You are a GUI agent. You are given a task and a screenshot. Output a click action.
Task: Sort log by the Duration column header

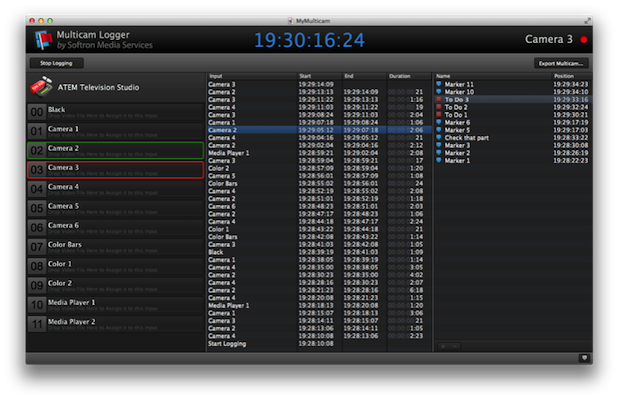coord(409,76)
